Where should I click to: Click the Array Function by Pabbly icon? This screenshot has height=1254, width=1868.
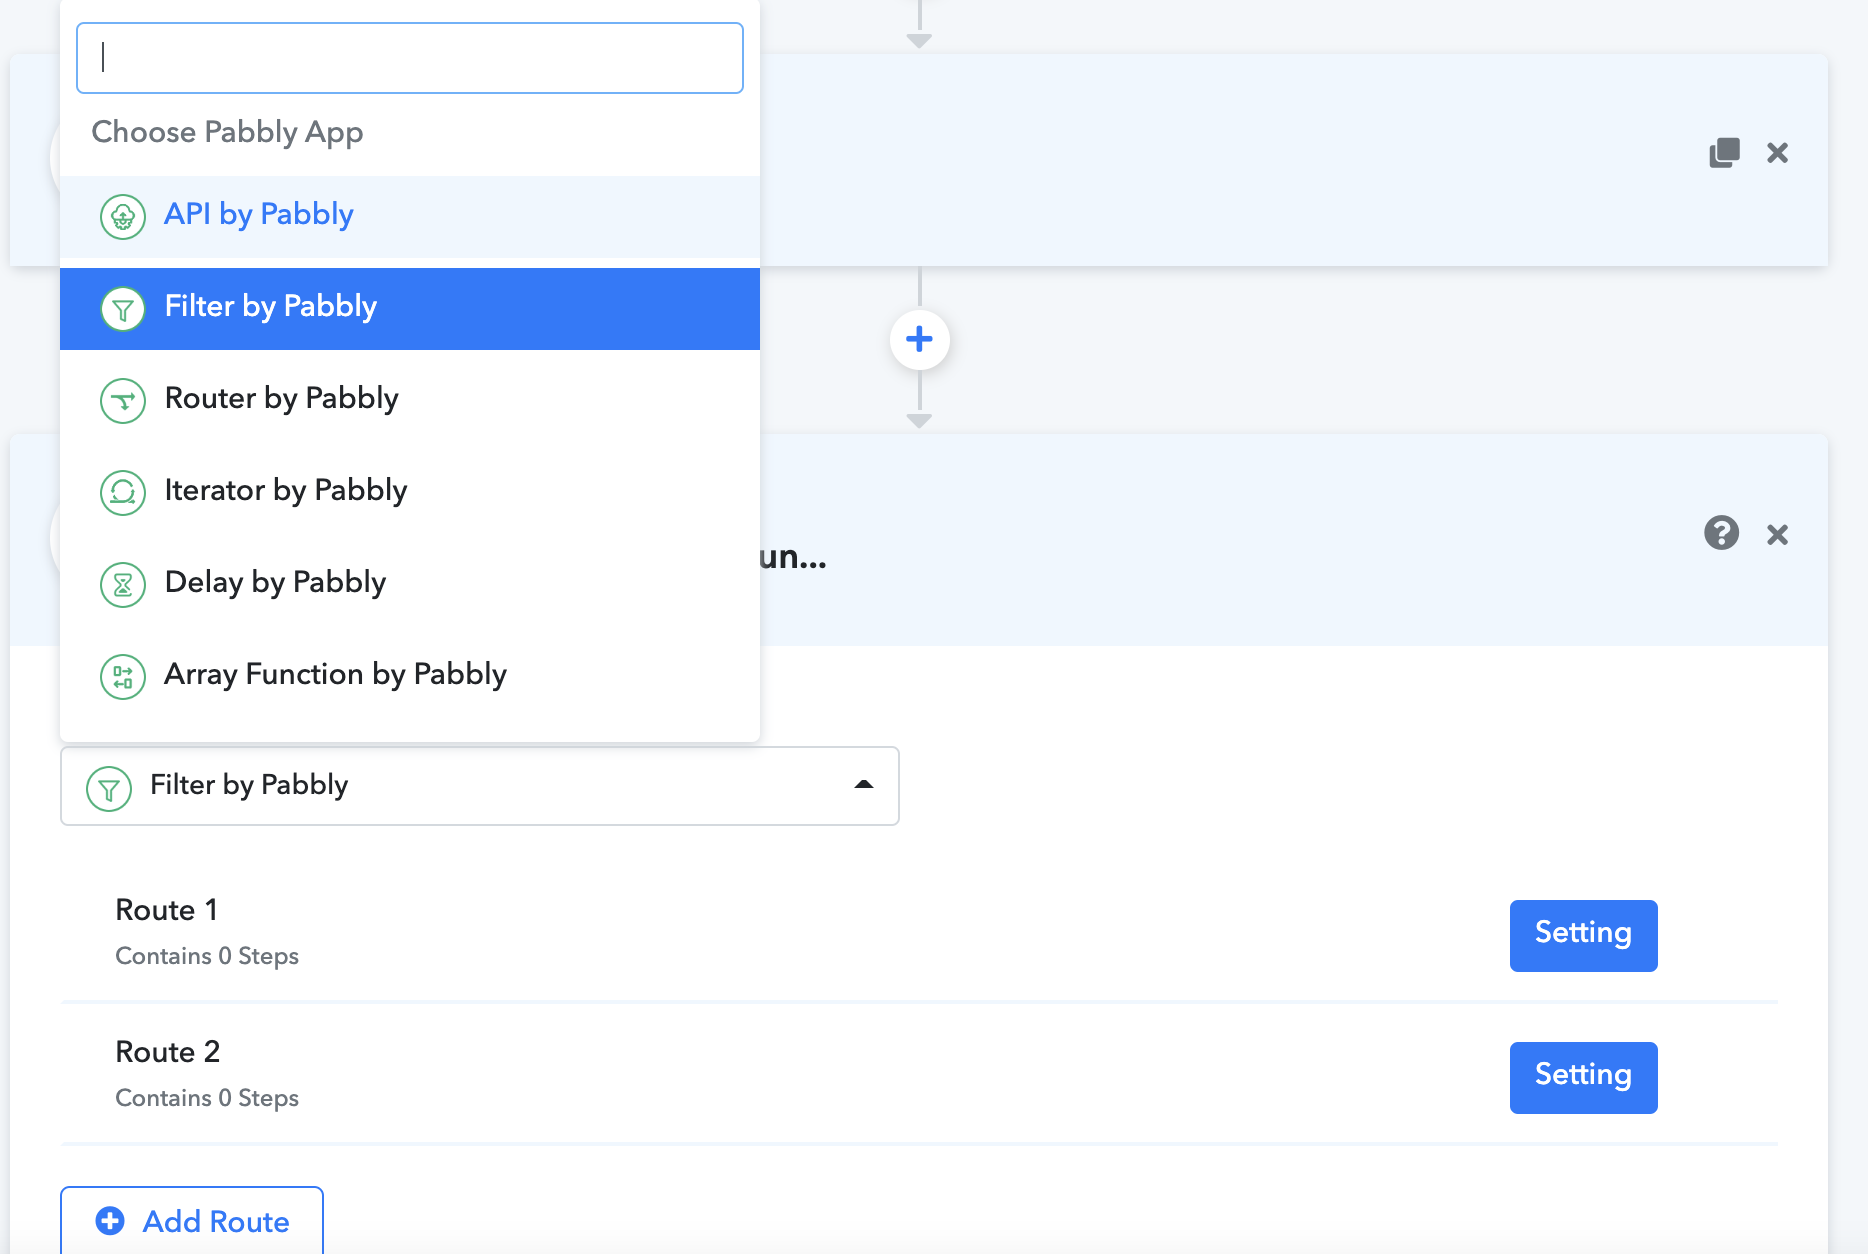(123, 676)
